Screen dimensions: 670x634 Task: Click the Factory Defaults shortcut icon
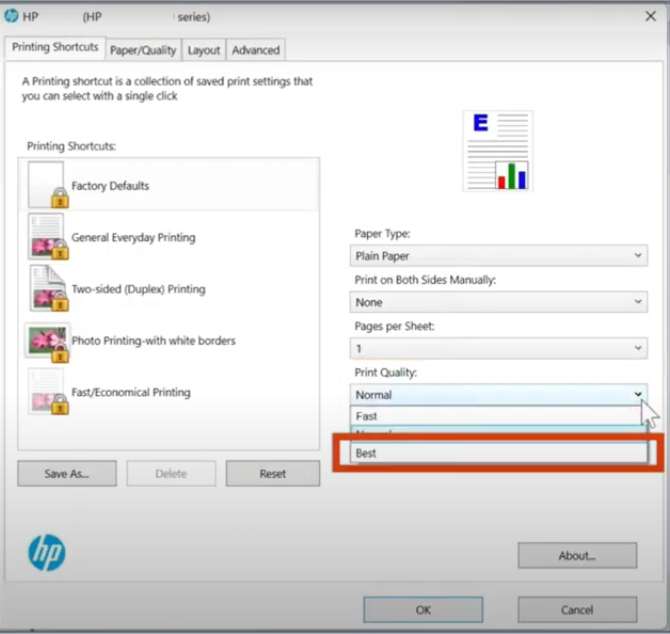pos(48,185)
